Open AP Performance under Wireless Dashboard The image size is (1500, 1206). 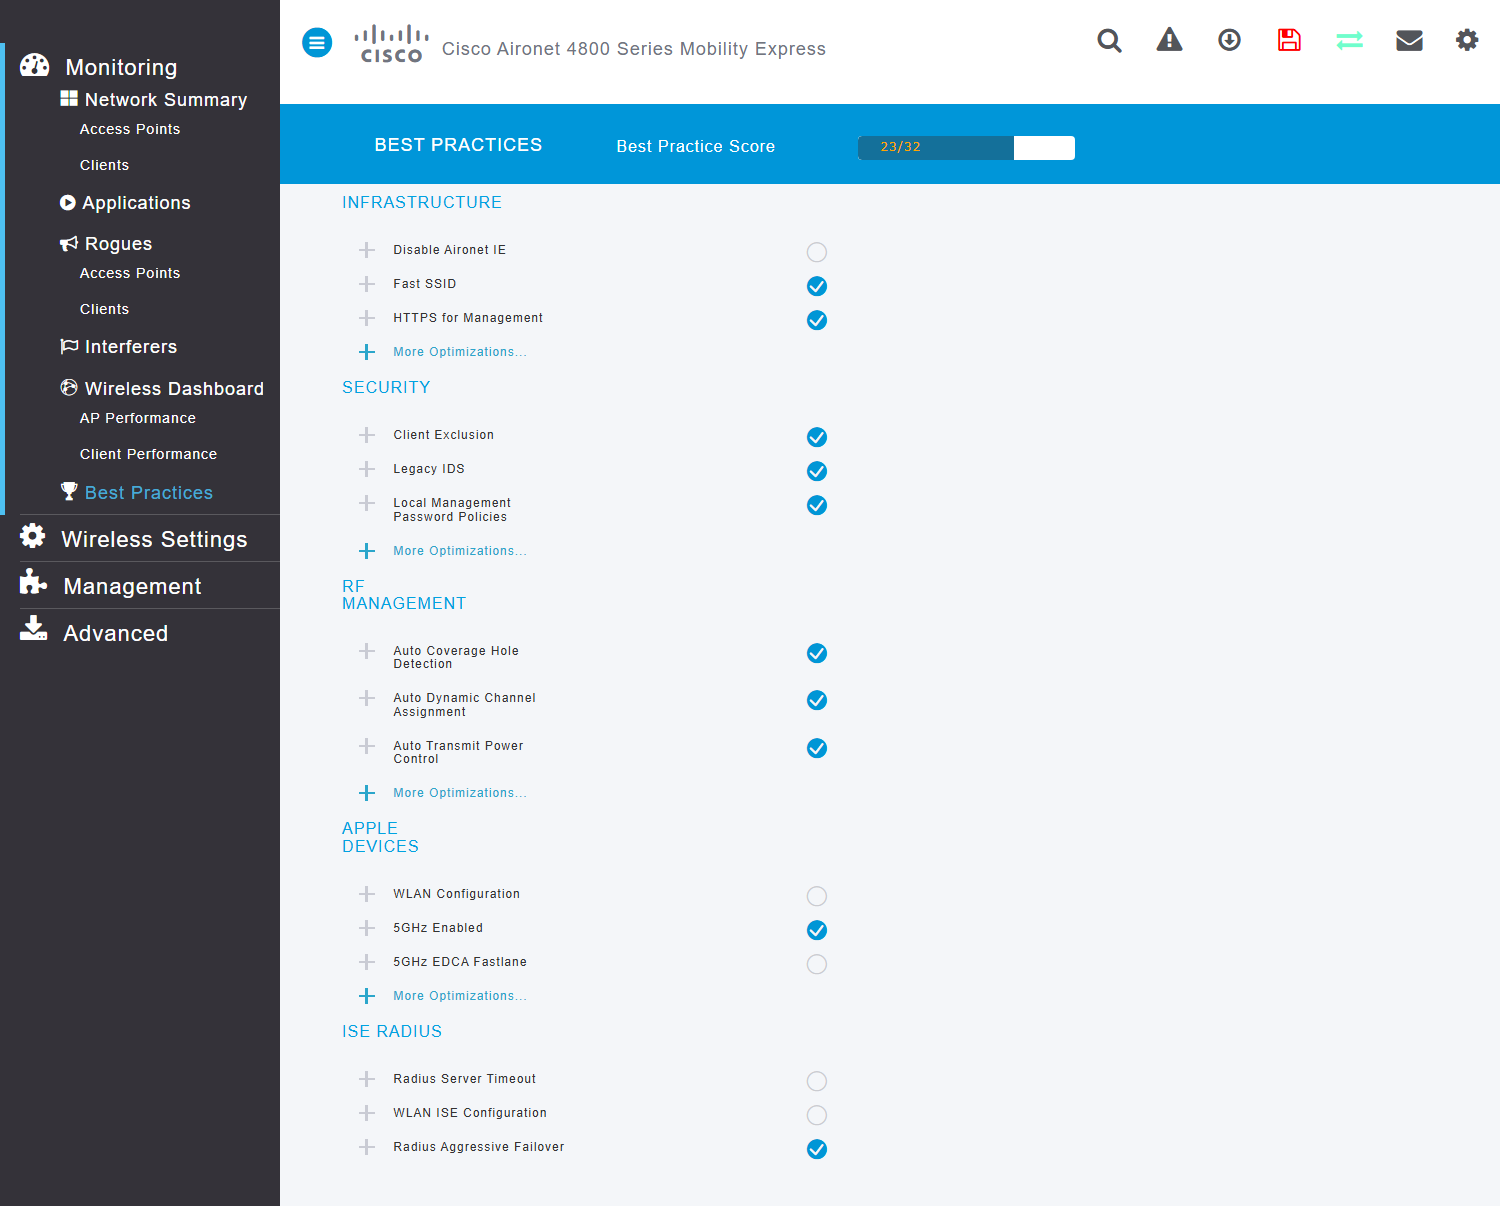(x=138, y=418)
